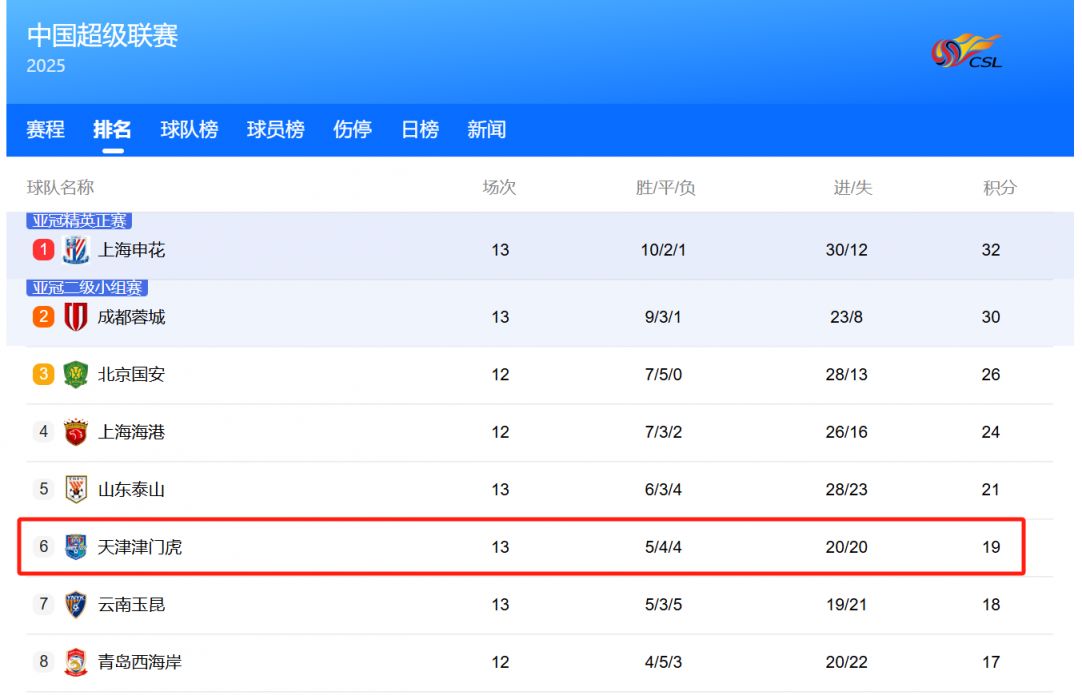Click the Shanghai Port team crest
1082x695 pixels.
click(x=76, y=432)
